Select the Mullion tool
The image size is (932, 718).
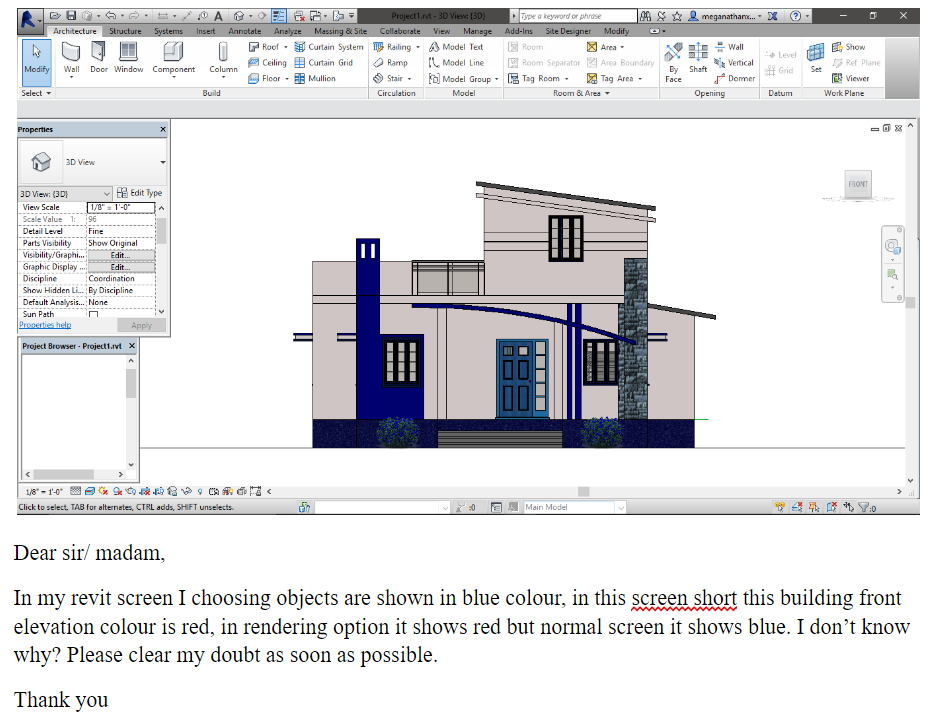(315, 78)
